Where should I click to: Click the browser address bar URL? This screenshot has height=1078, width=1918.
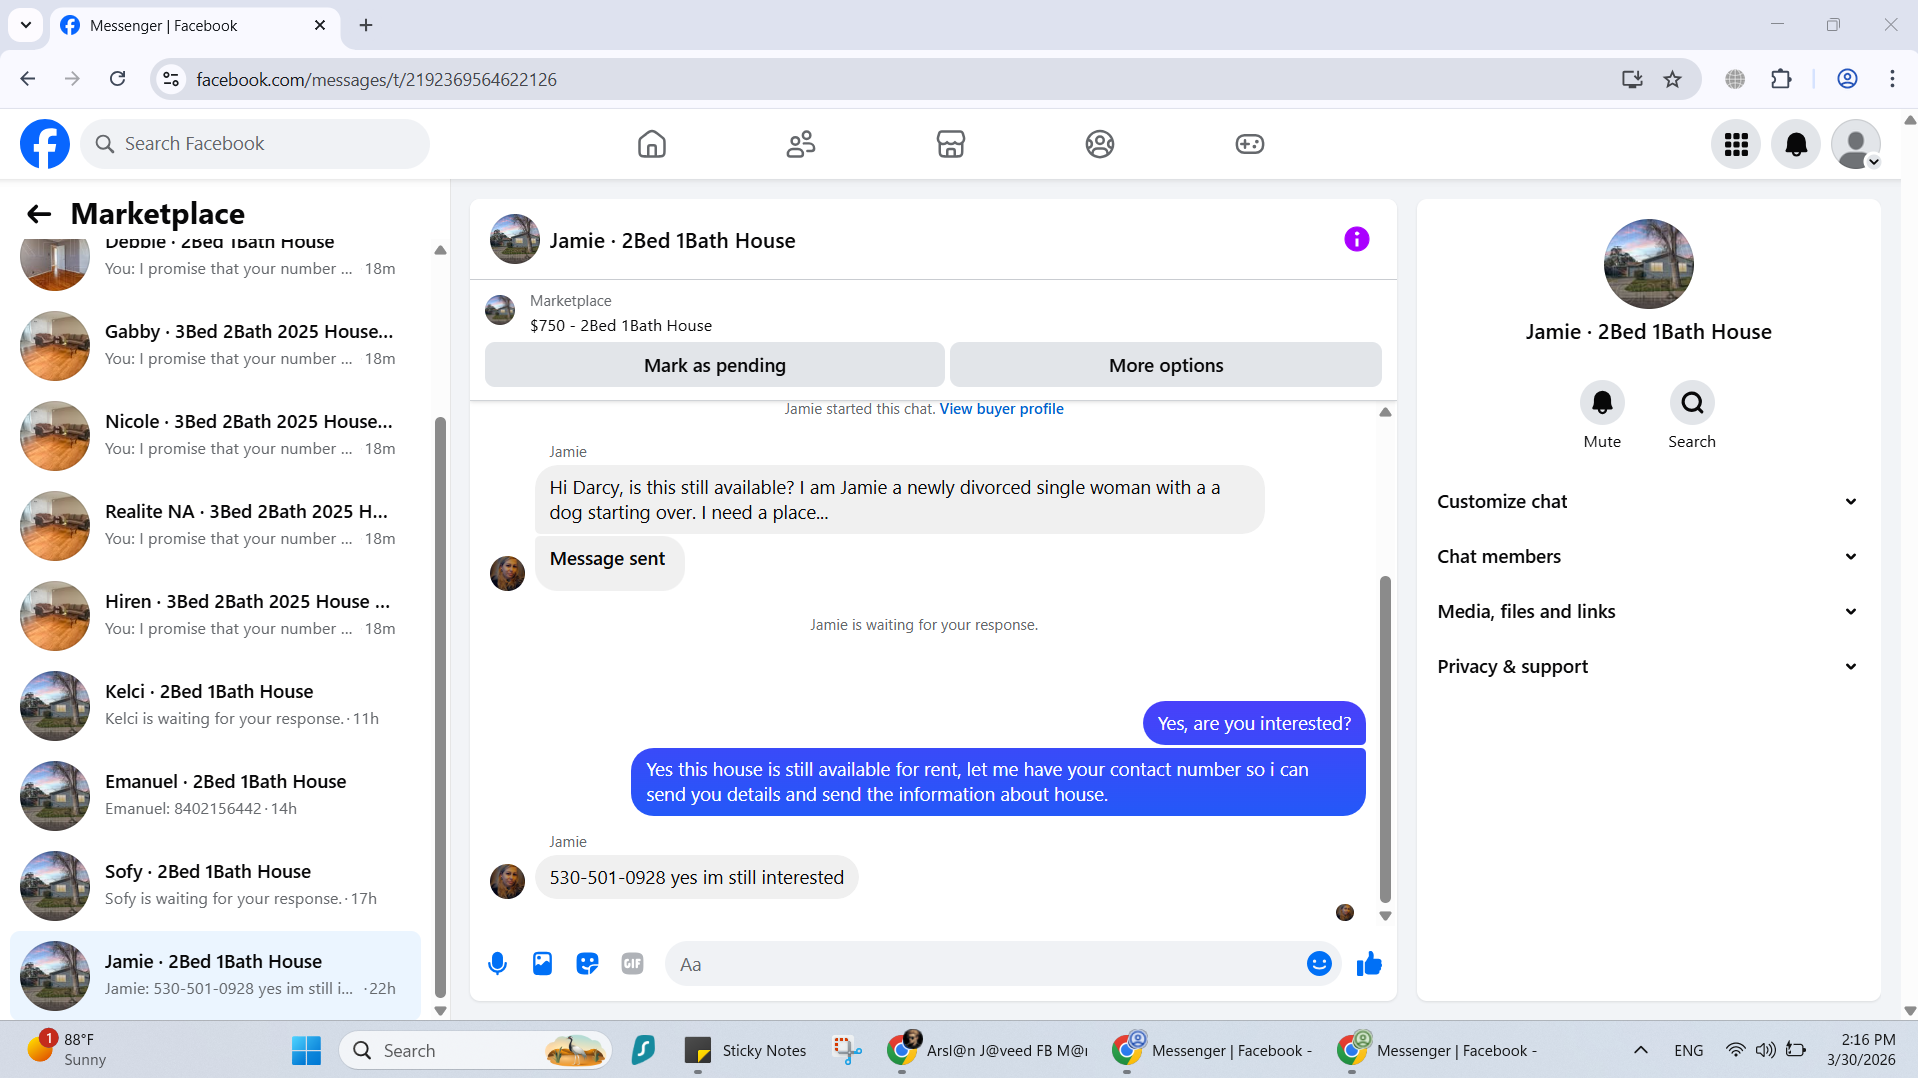pos(376,79)
